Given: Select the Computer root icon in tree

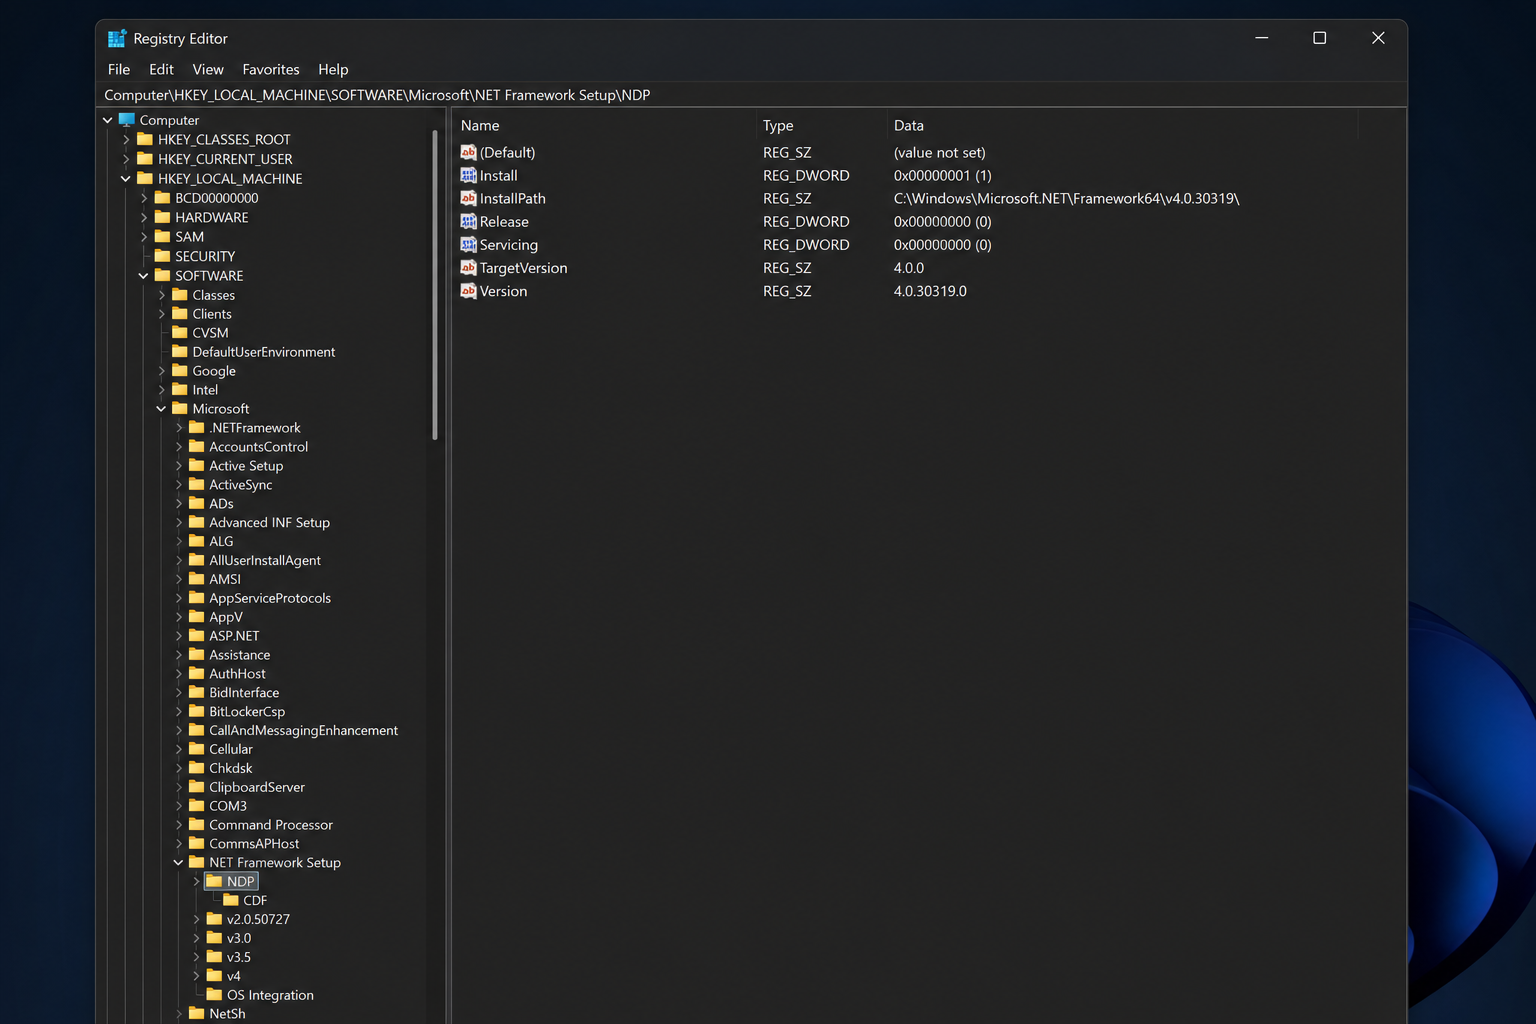Looking at the screenshot, I should [127, 120].
